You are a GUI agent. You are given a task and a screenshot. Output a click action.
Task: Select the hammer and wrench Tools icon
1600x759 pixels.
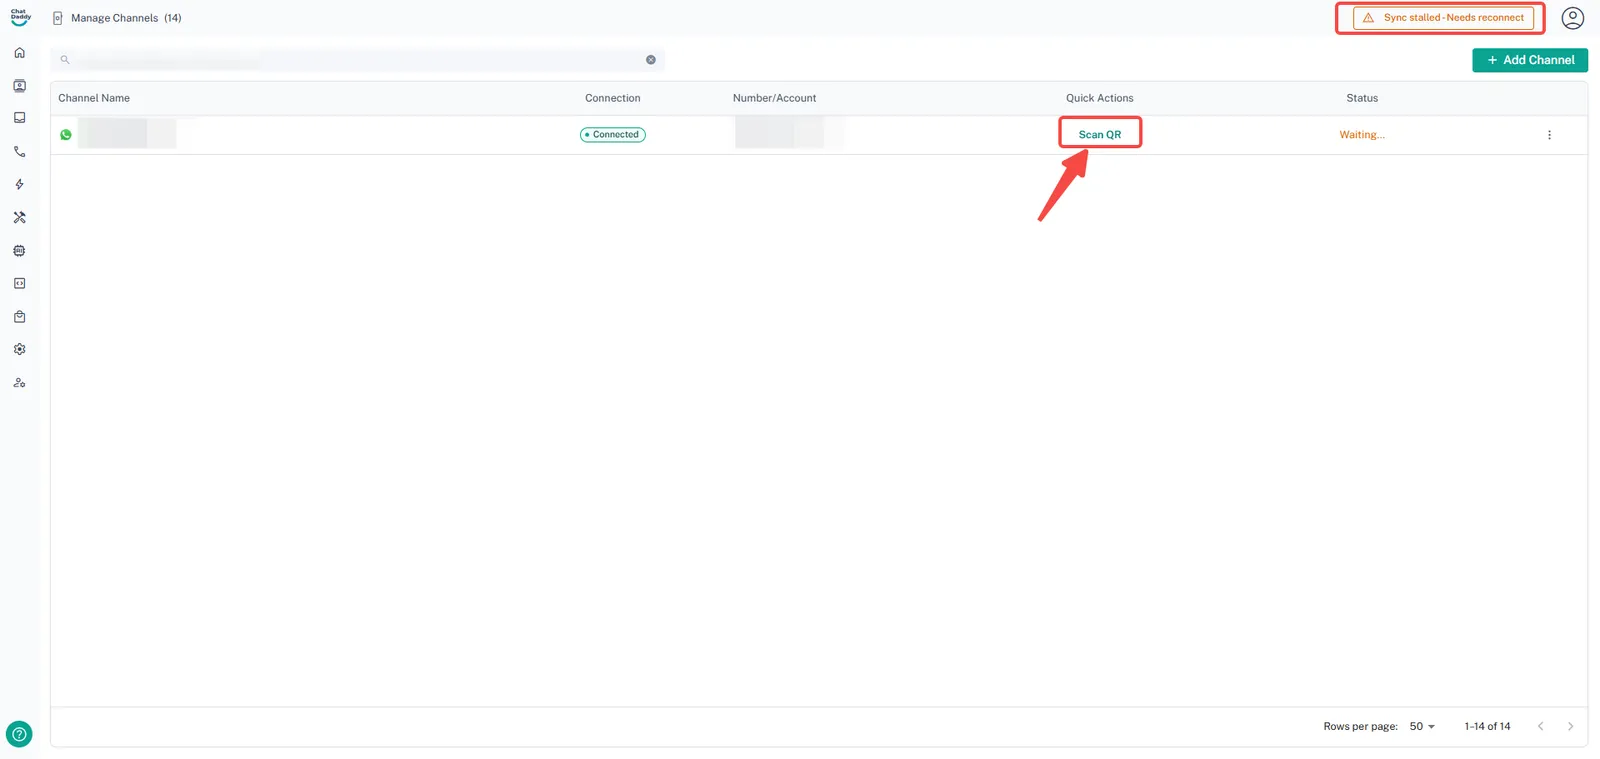pos(19,217)
